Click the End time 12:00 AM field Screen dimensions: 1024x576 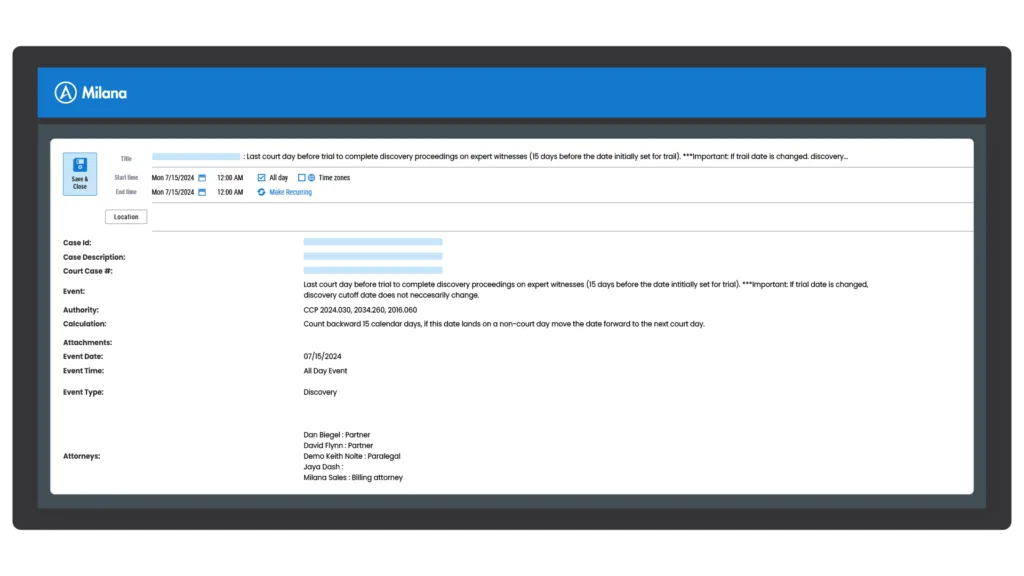point(230,192)
